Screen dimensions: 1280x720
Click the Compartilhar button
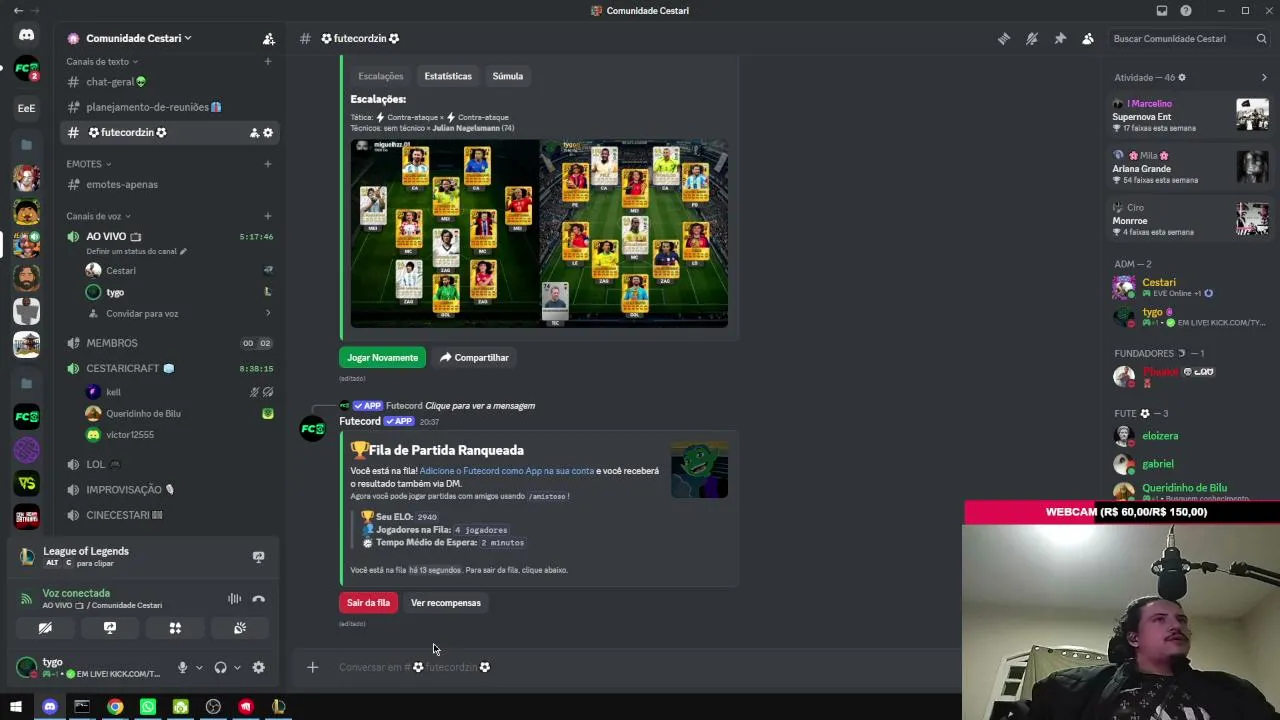(474, 357)
